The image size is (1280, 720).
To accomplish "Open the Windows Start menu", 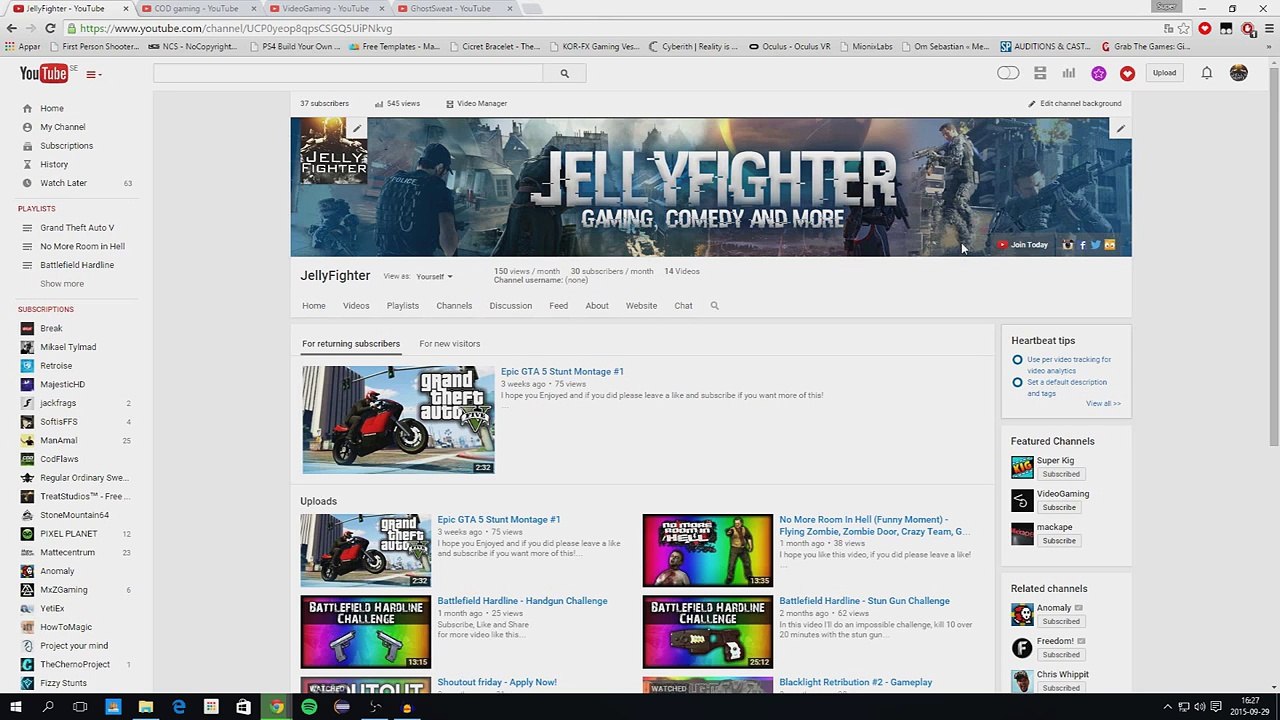I will tap(15, 707).
